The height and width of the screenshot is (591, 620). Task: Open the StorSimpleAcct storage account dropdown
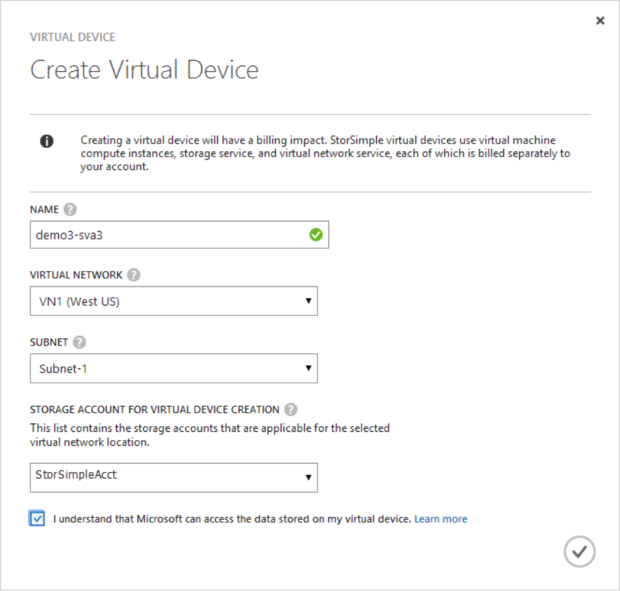pos(174,478)
